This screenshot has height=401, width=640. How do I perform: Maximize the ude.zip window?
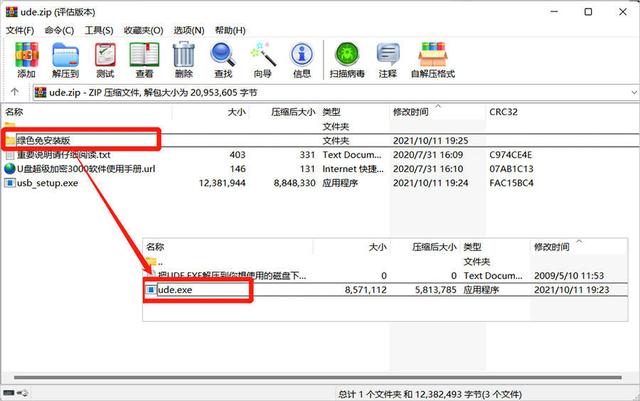[588, 12]
